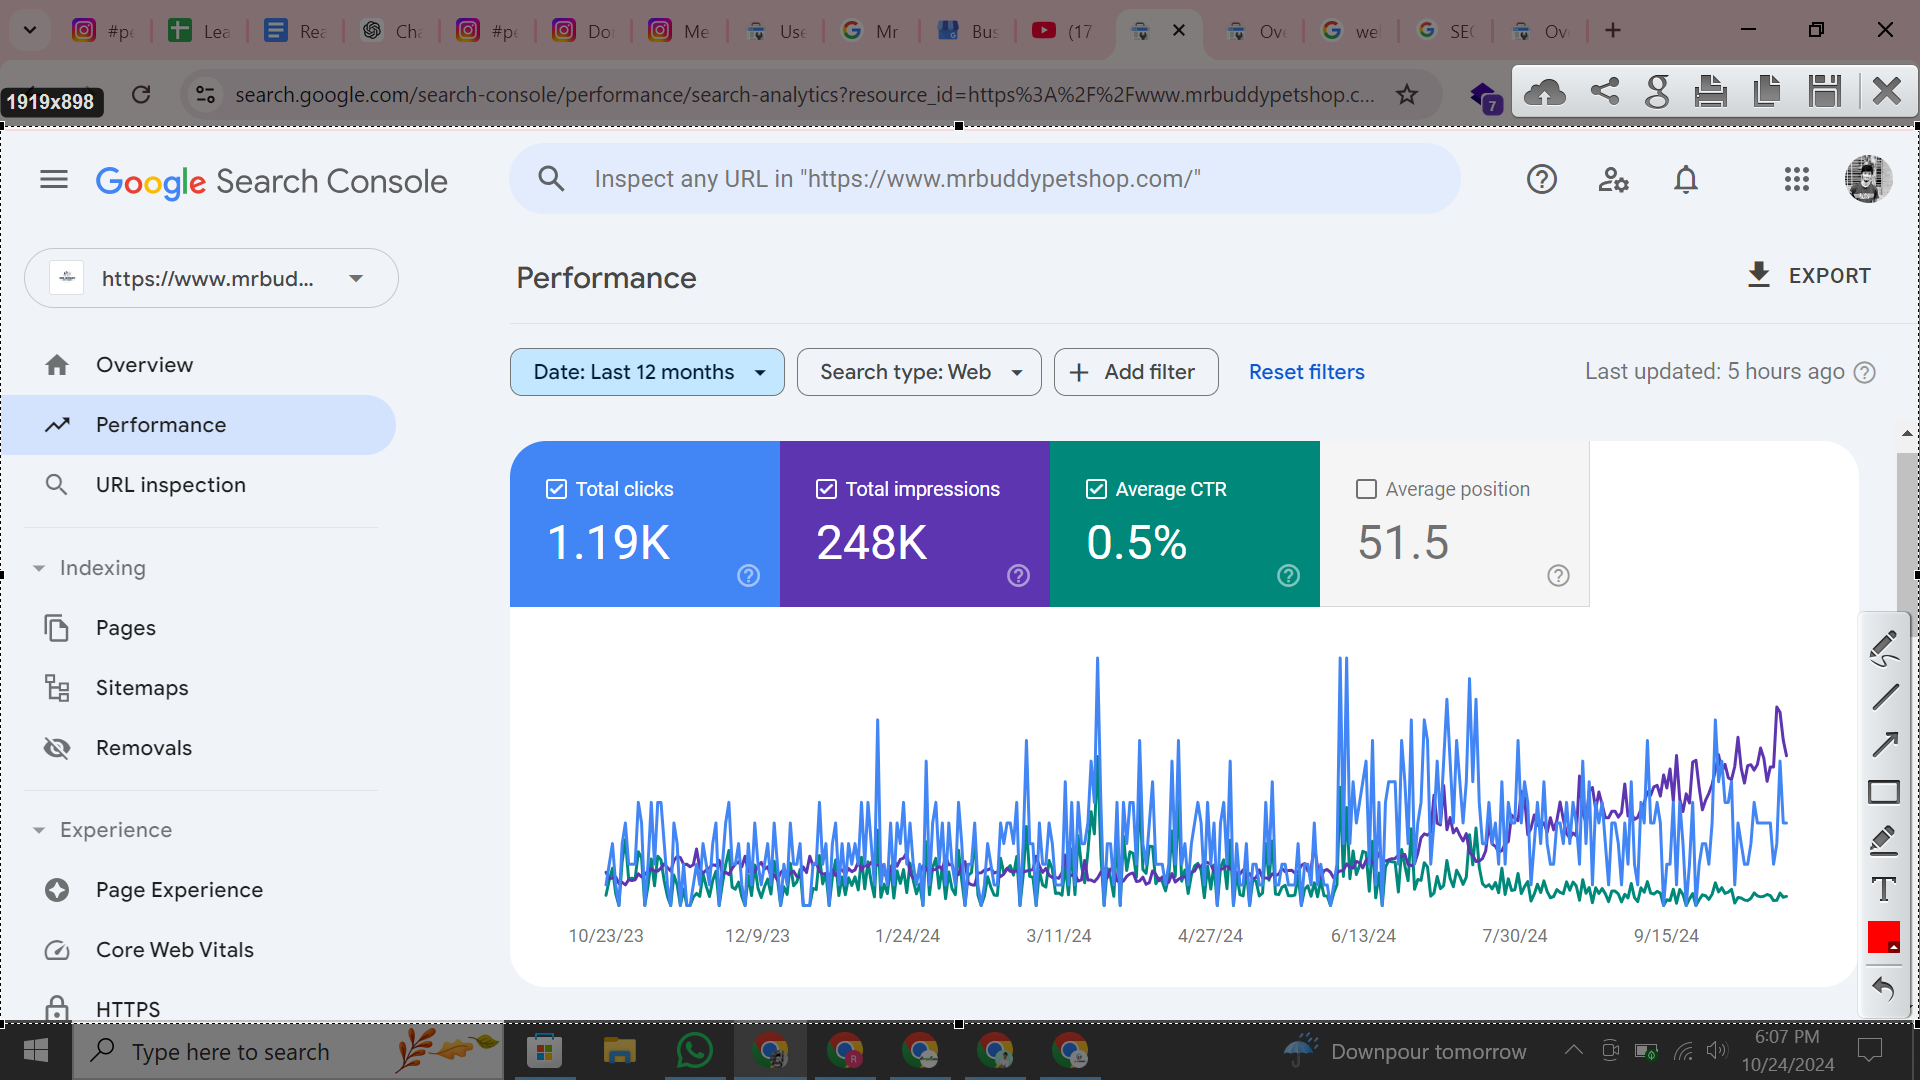Screen dimensions: 1920x1080
Task: Go to Core Web Vitals report
Action: point(174,950)
